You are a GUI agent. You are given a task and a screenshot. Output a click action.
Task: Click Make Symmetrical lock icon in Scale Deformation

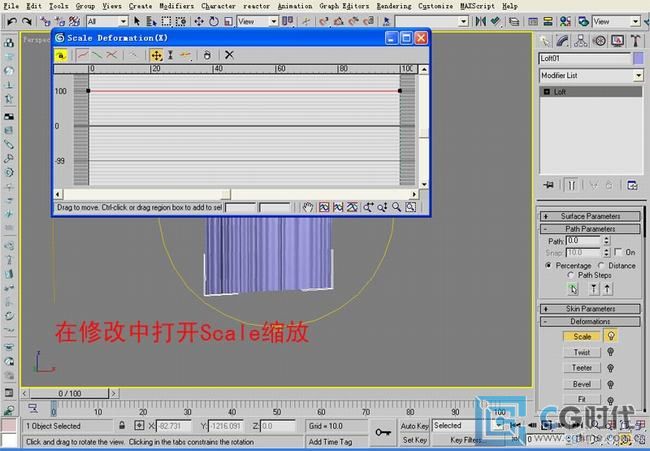coord(61,55)
